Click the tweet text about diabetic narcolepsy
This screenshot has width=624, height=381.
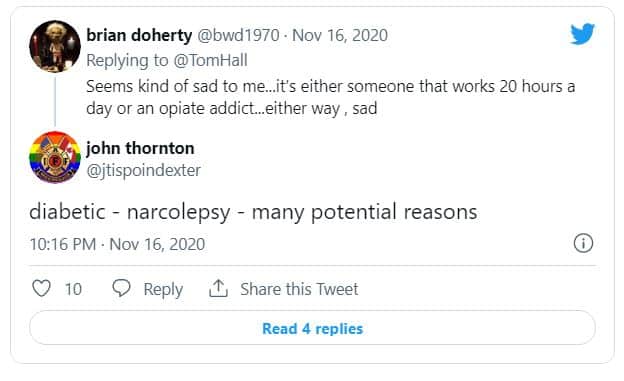point(253,212)
